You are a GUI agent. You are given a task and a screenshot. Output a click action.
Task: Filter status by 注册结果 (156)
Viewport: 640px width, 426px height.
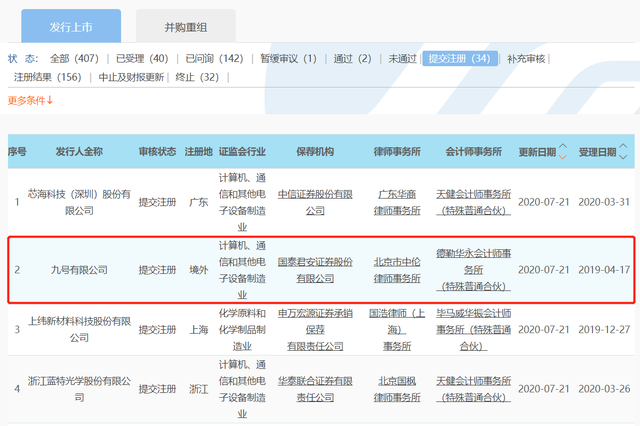[x=48, y=77]
